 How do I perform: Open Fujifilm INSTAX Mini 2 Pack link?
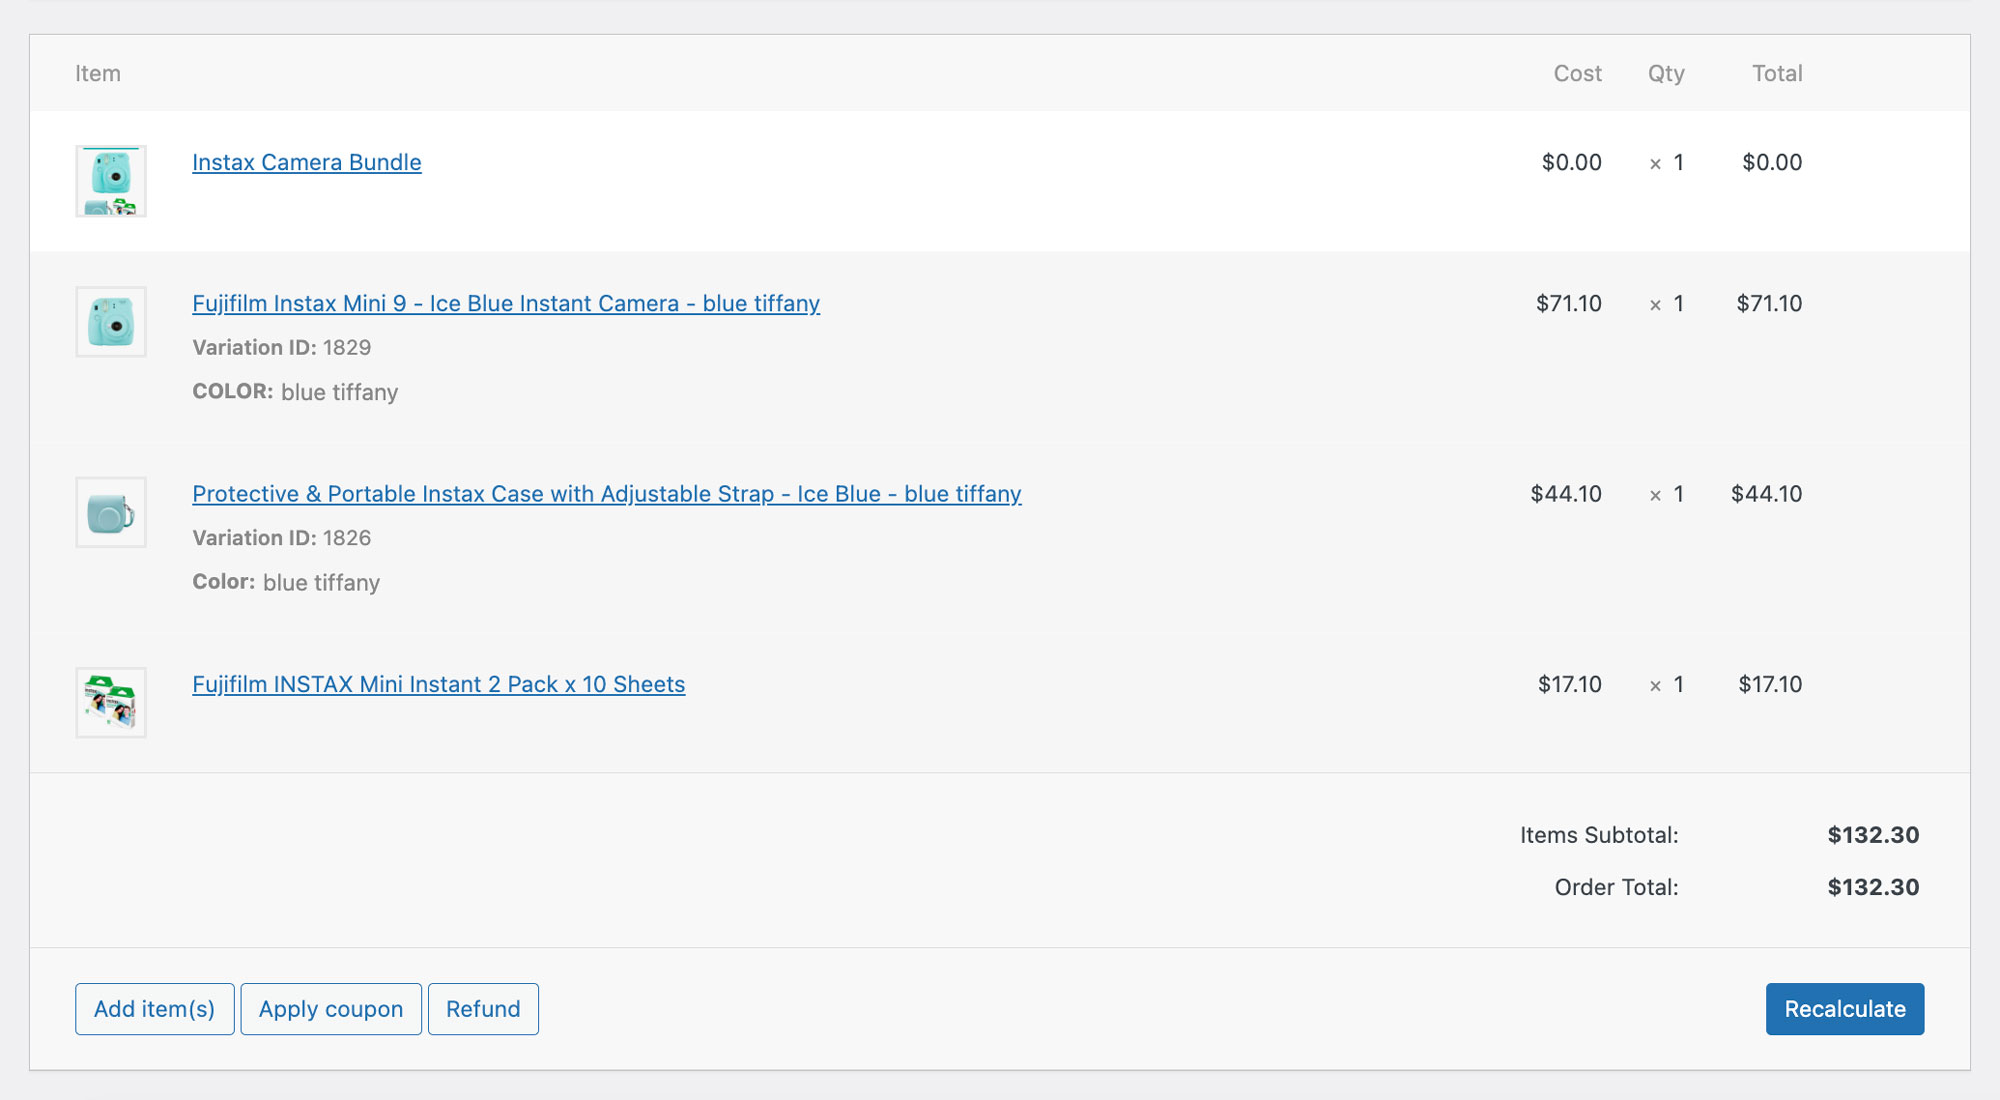tap(438, 684)
